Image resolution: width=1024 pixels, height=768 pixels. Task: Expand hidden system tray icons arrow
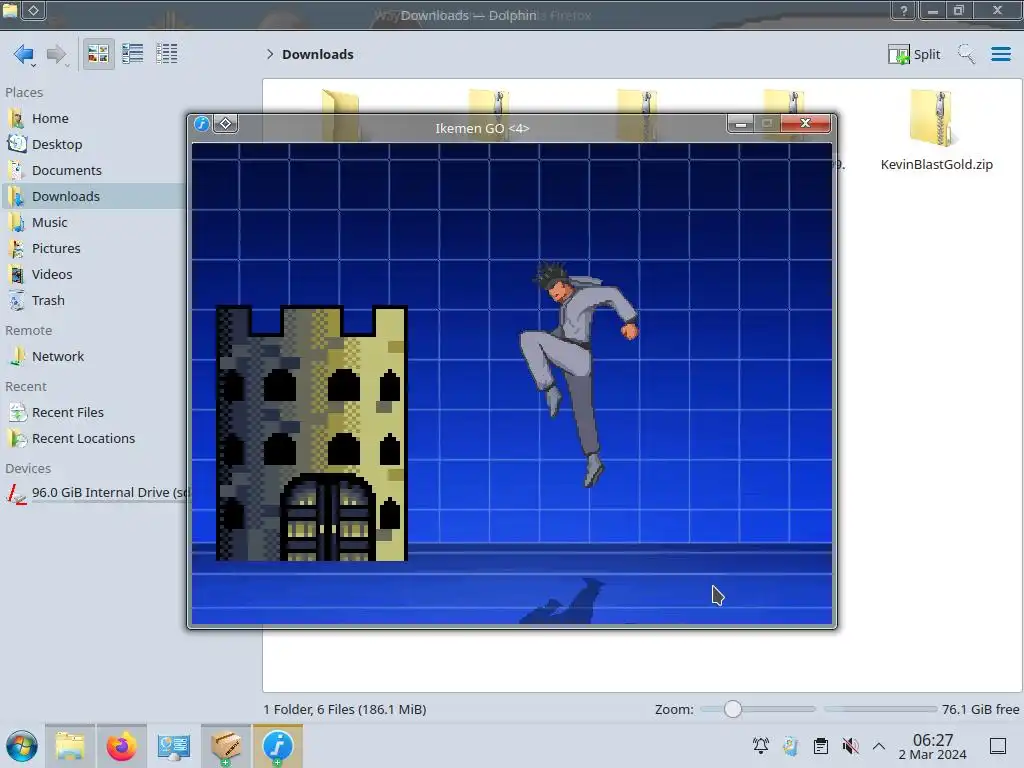click(x=879, y=746)
